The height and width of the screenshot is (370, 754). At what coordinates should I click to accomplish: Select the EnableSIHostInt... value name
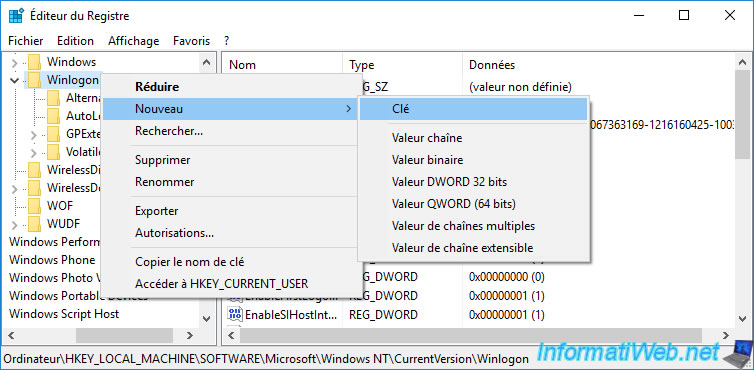coord(291,315)
